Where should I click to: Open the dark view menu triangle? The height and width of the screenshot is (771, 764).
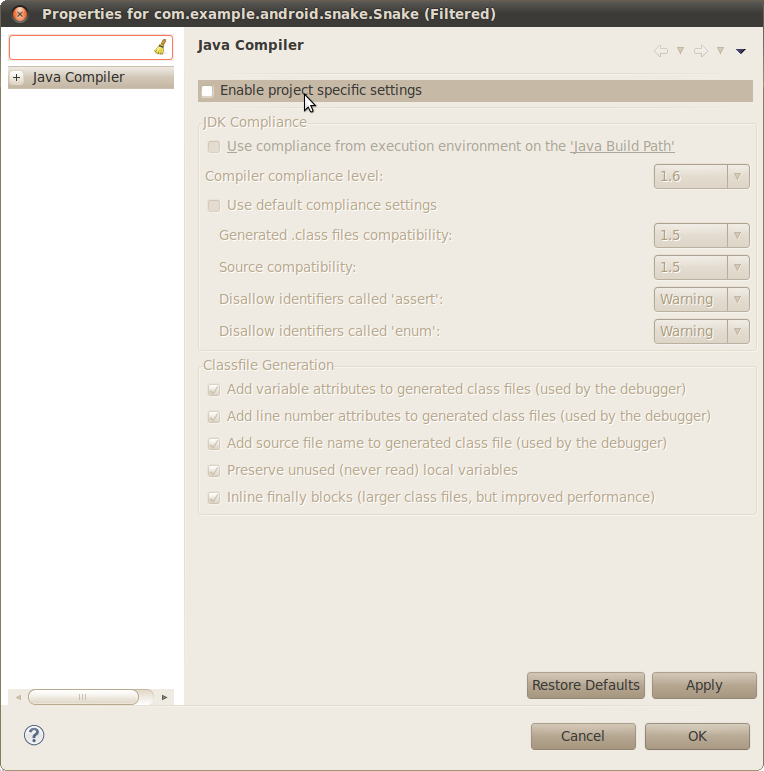740,51
